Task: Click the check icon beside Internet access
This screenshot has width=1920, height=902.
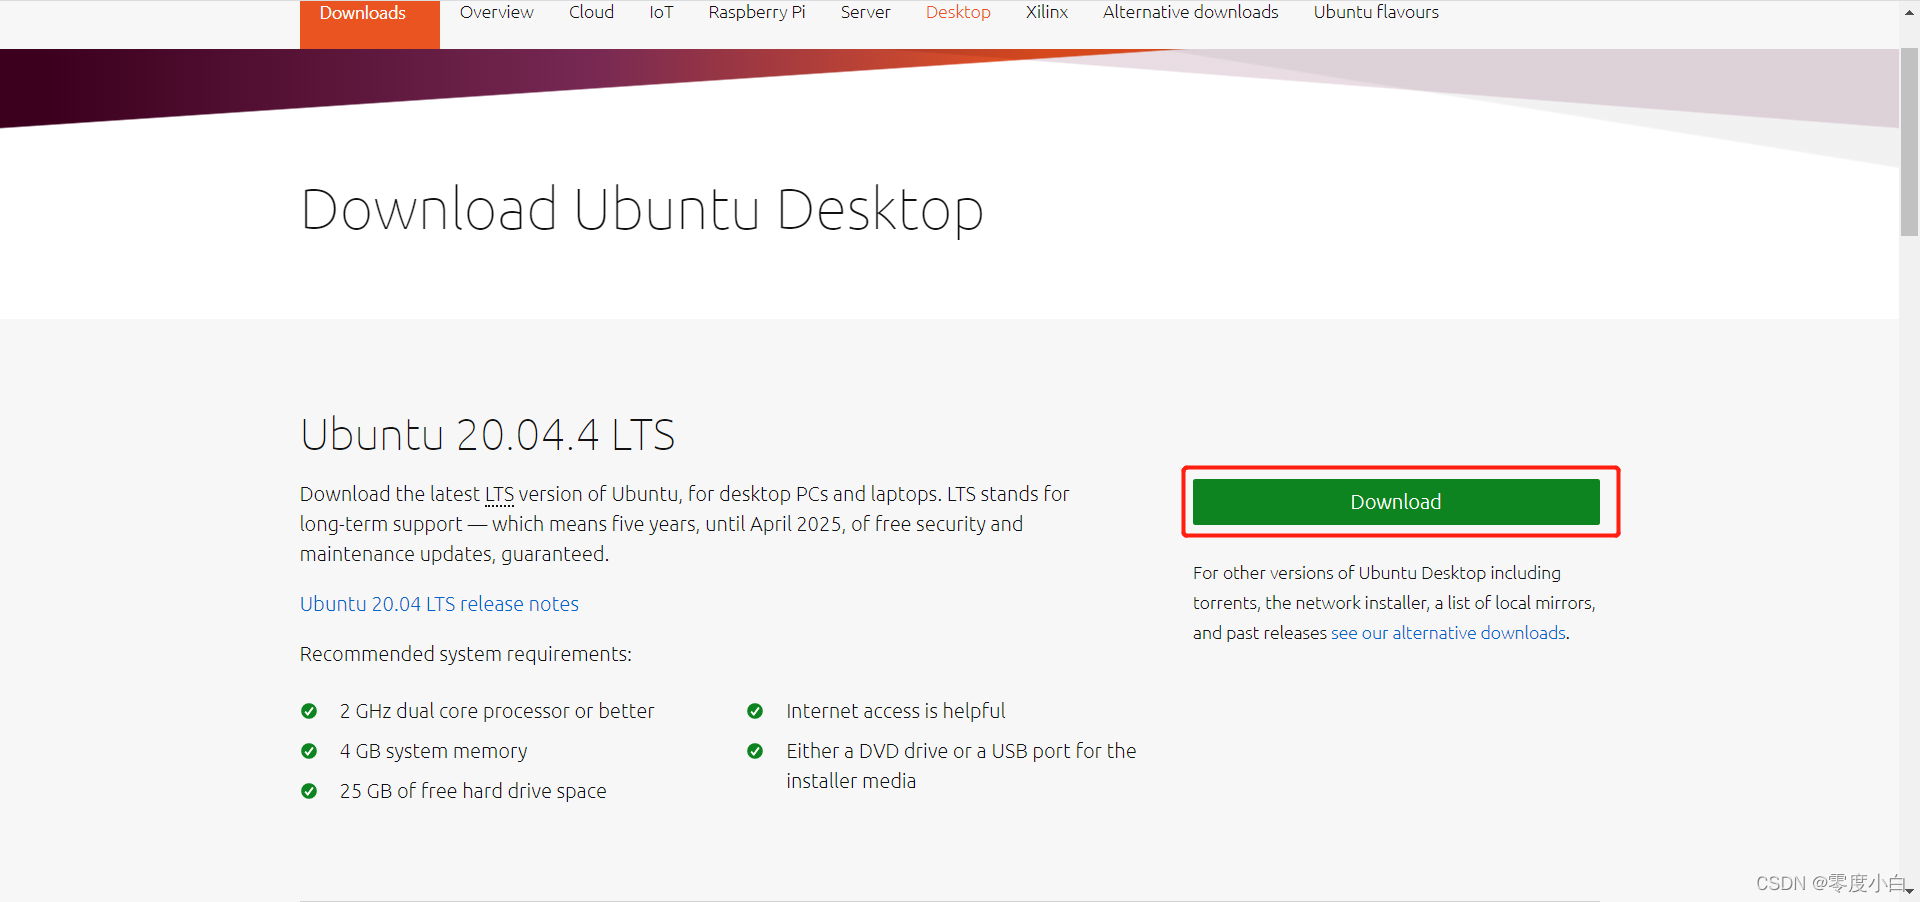Action: tap(755, 711)
